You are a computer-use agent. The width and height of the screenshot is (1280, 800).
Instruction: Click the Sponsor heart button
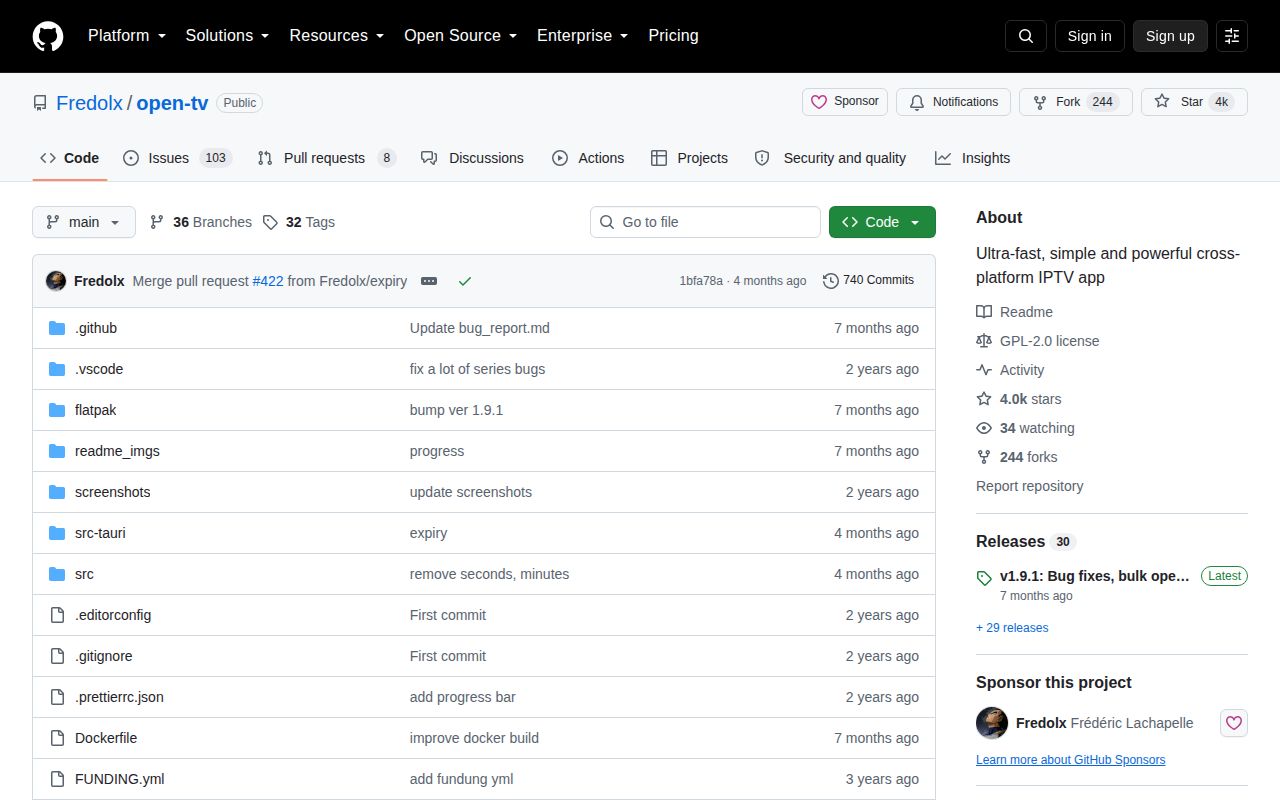pos(845,102)
